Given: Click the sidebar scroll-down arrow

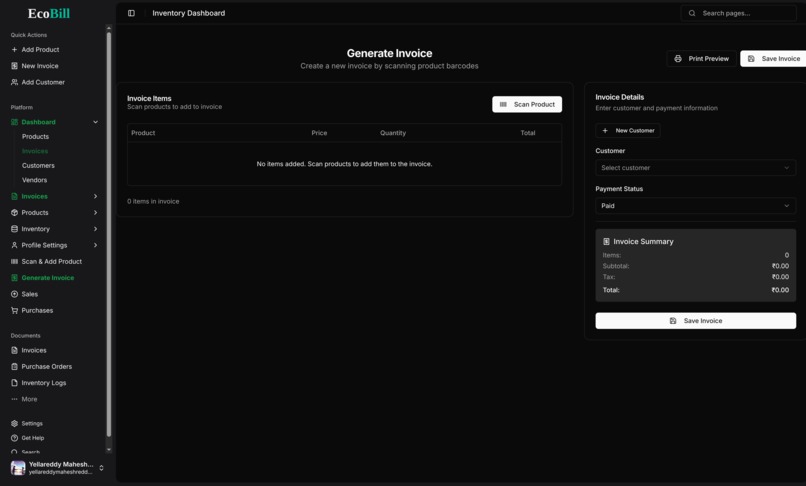Looking at the screenshot, I should click(108, 450).
